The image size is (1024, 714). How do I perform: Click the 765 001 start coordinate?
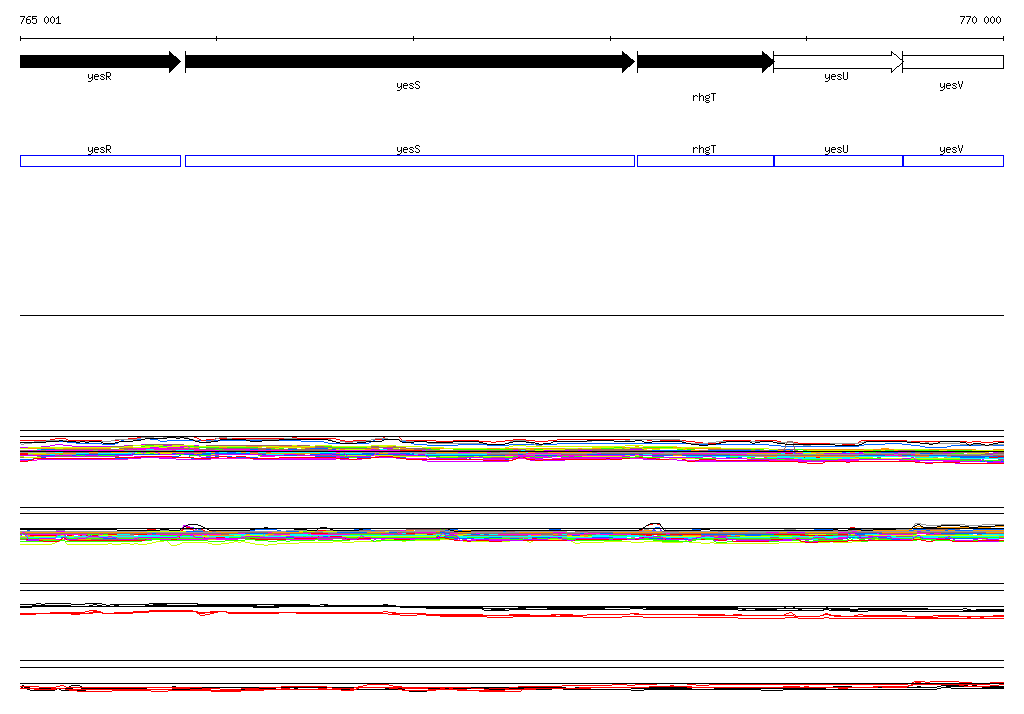coord(40,20)
